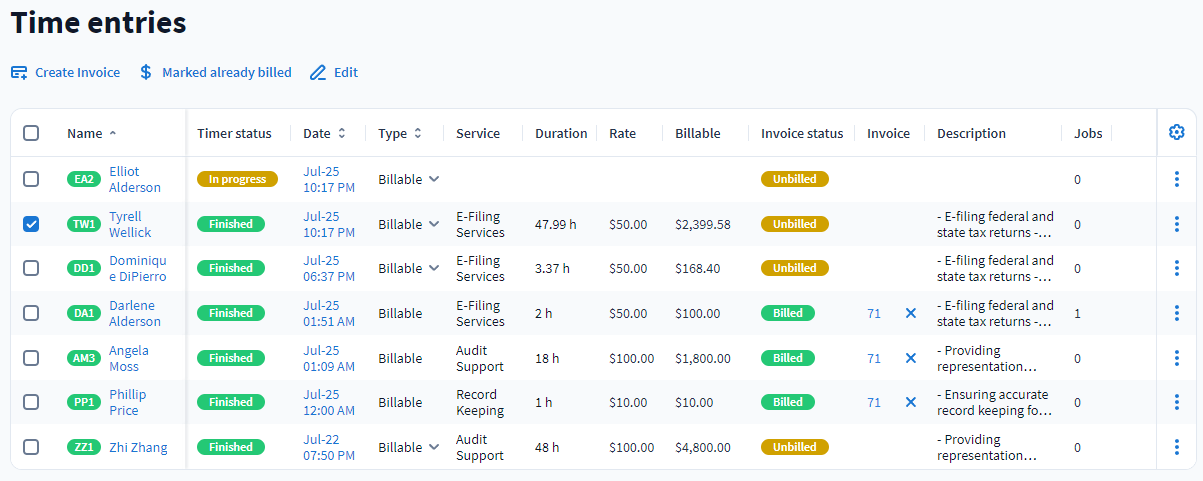The height and width of the screenshot is (481, 1203).
Task: Open table column settings gear
Action: pyautogui.click(x=1176, y=132)
